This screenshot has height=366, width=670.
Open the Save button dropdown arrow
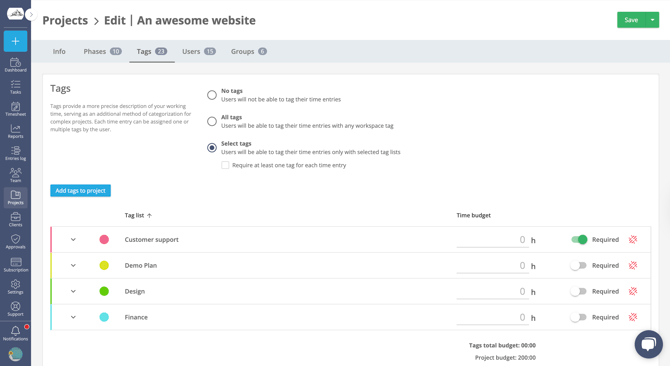[x=652, y=20]
